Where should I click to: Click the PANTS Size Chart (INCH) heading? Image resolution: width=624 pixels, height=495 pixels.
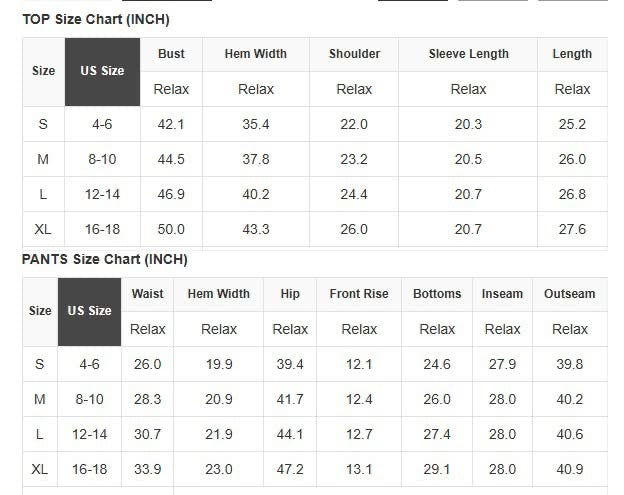pyautogui.click(x=105, y=260)
